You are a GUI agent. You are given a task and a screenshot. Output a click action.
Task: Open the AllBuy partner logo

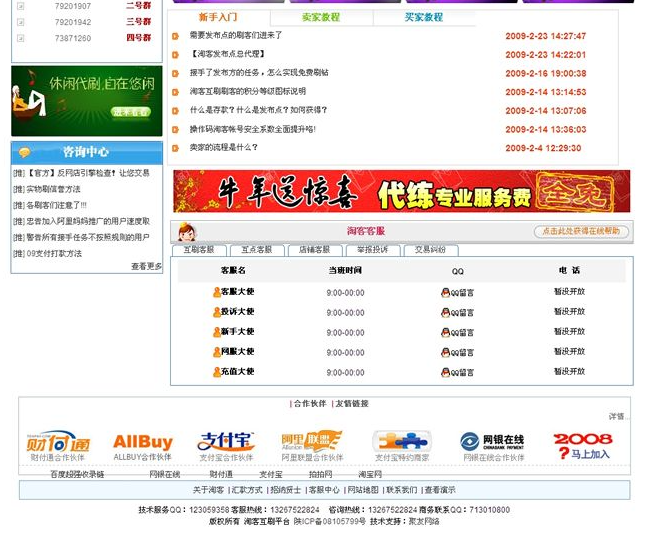(x=142, y=441)
